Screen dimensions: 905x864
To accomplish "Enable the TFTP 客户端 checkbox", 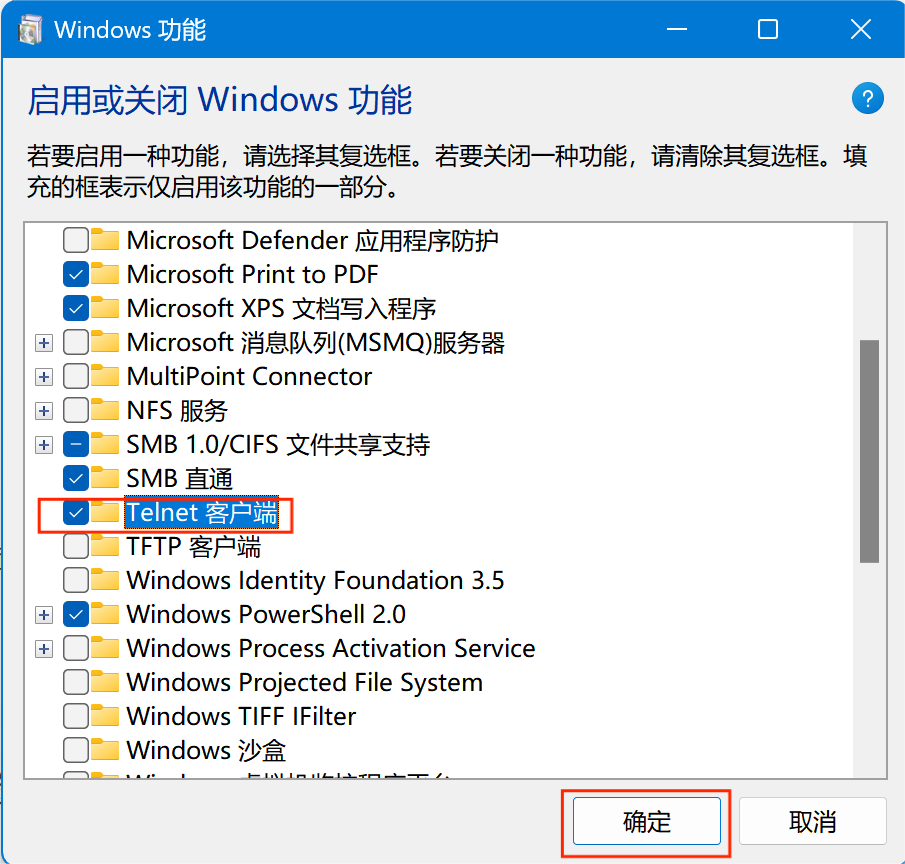I will click(x=76, y=547).
